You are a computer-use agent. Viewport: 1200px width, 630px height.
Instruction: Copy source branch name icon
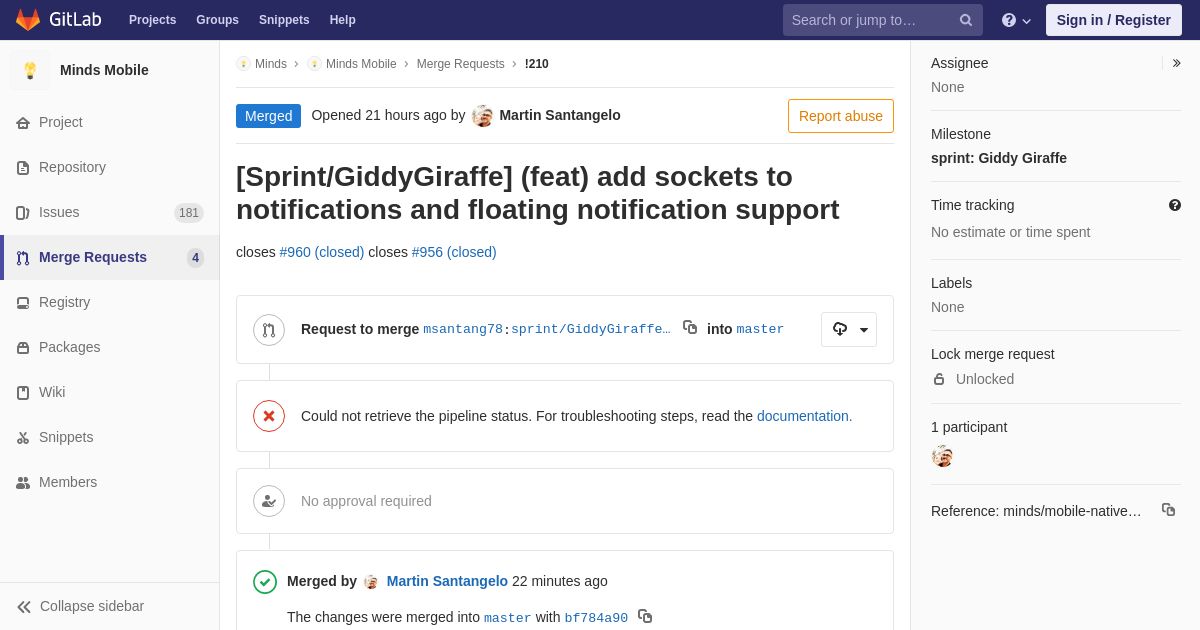690,327
